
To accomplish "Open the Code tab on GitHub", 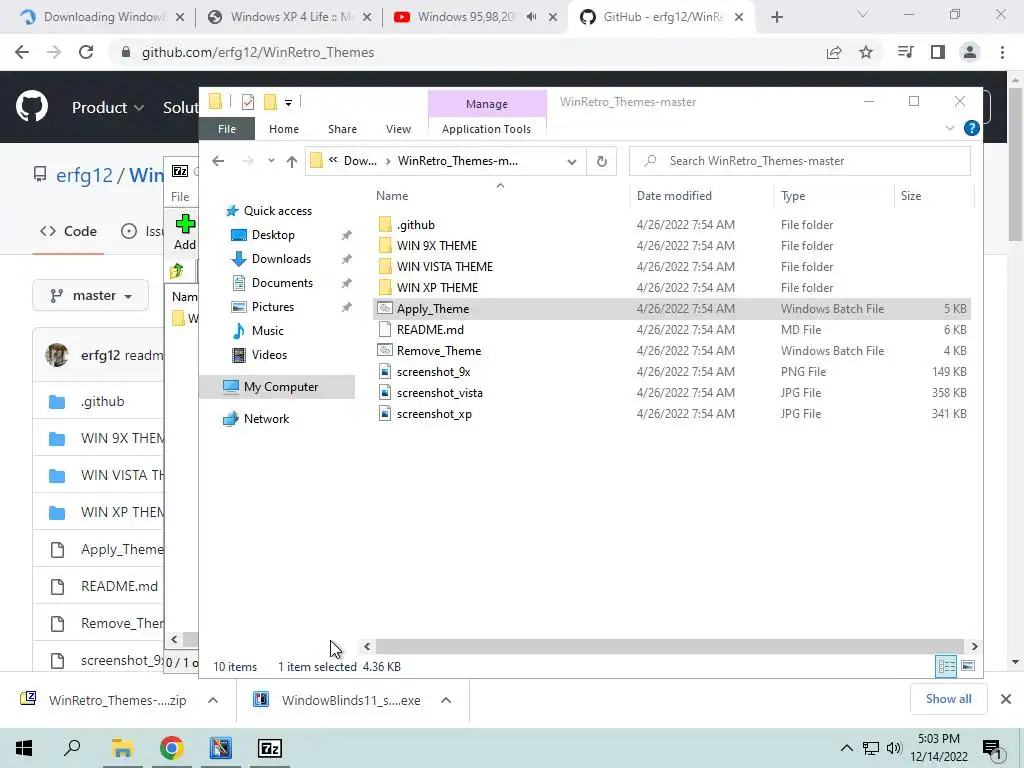I will click(x=68, y=231).
